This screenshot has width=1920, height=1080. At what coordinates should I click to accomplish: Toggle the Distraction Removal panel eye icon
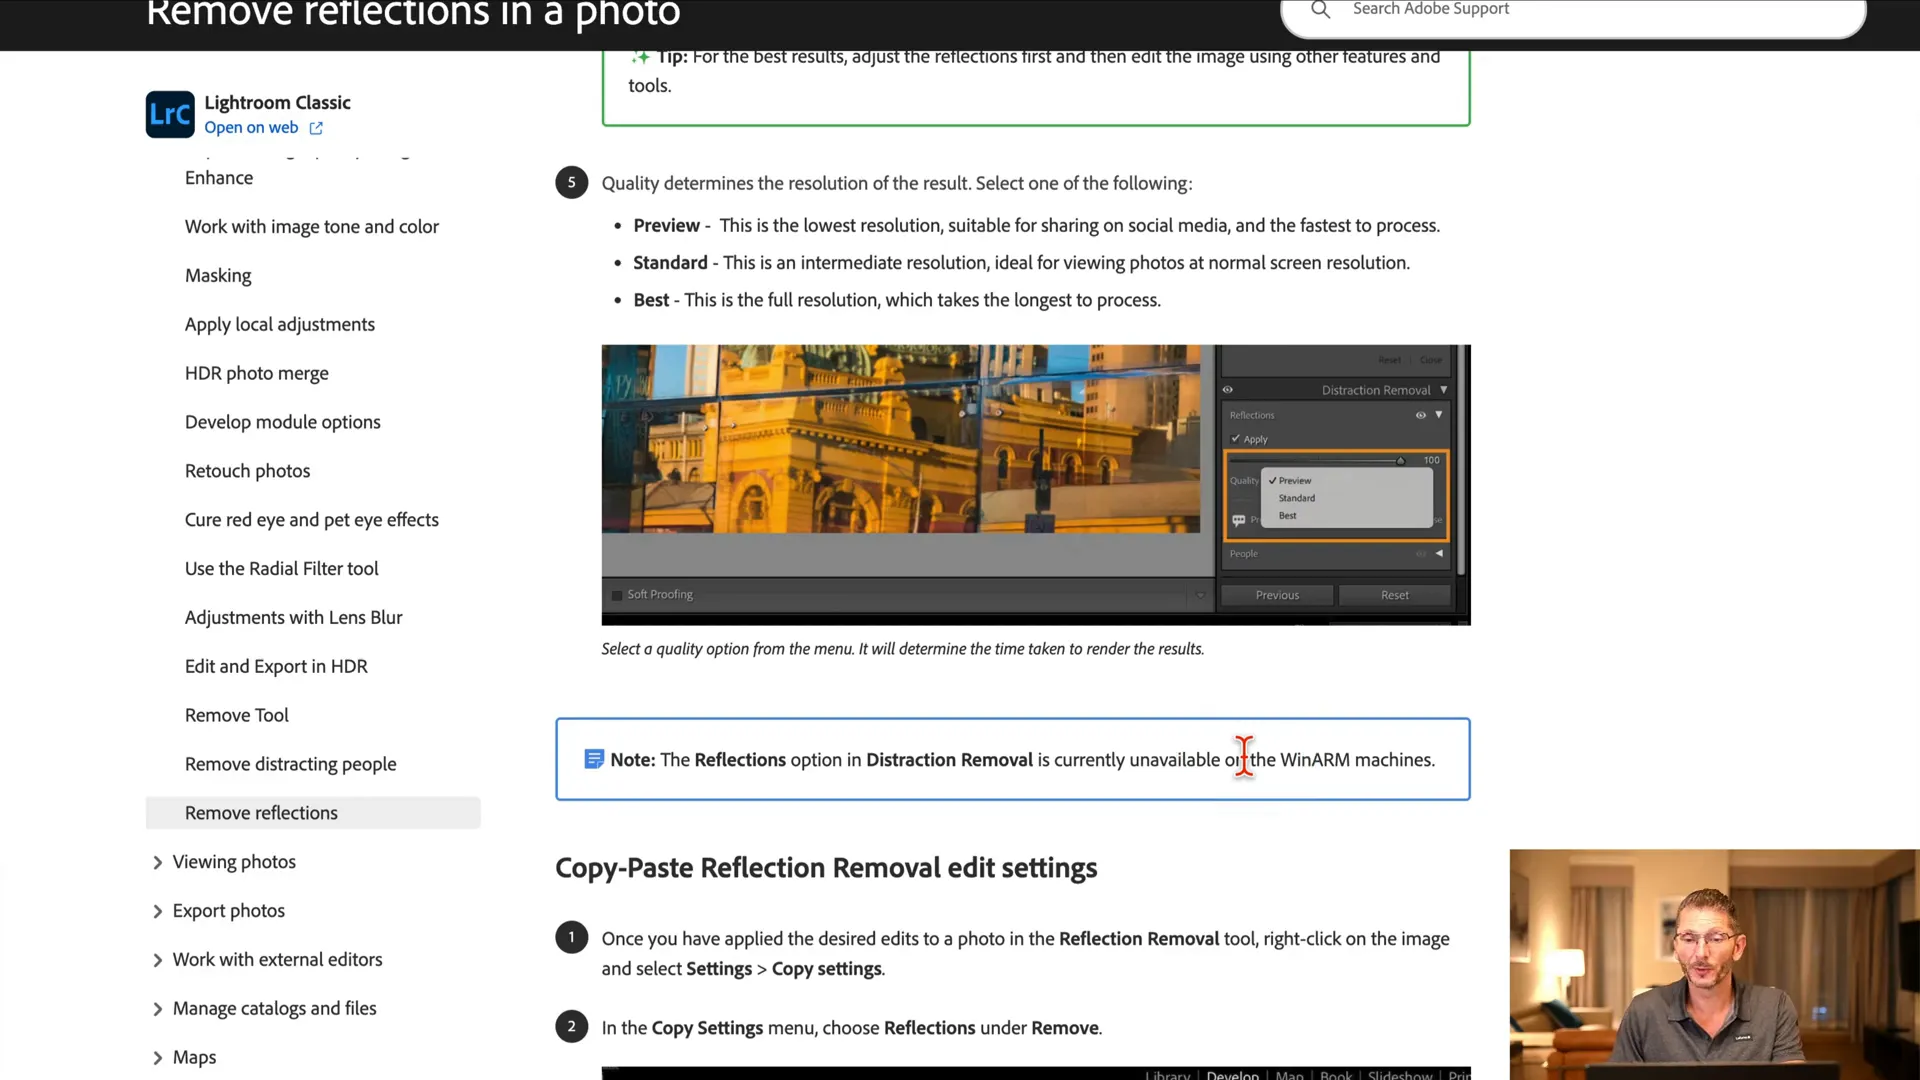coord(1228,390)
